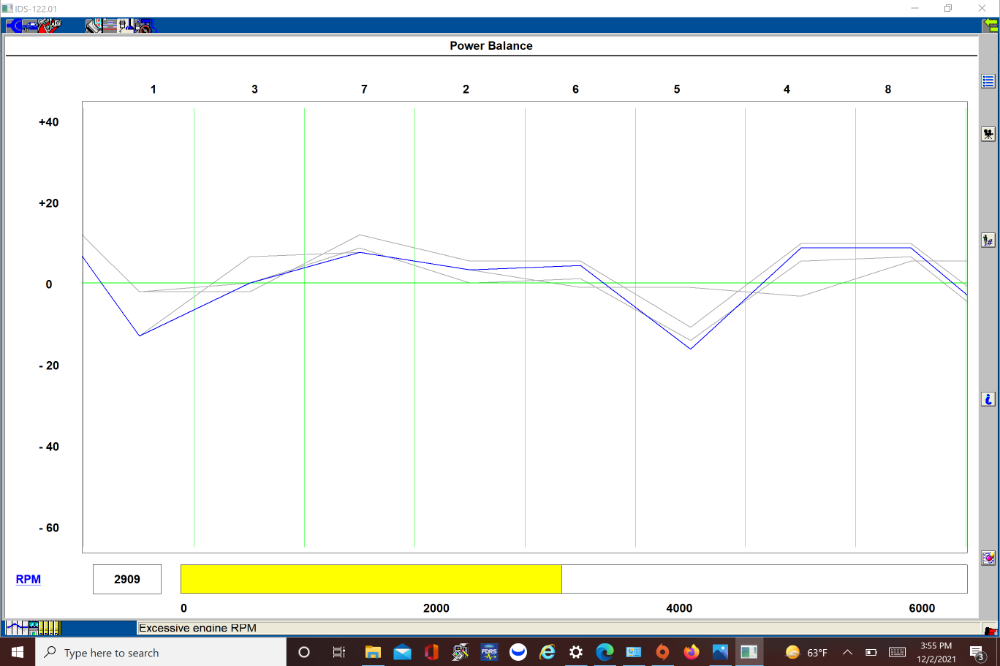Open Windows Start menu
The image size is (1000, 666).
click(17, 652)
